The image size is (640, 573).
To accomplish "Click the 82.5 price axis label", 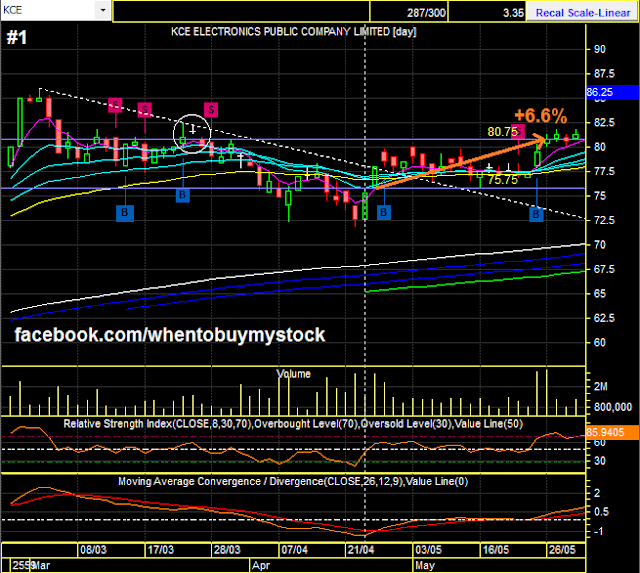I will (604, 122).
